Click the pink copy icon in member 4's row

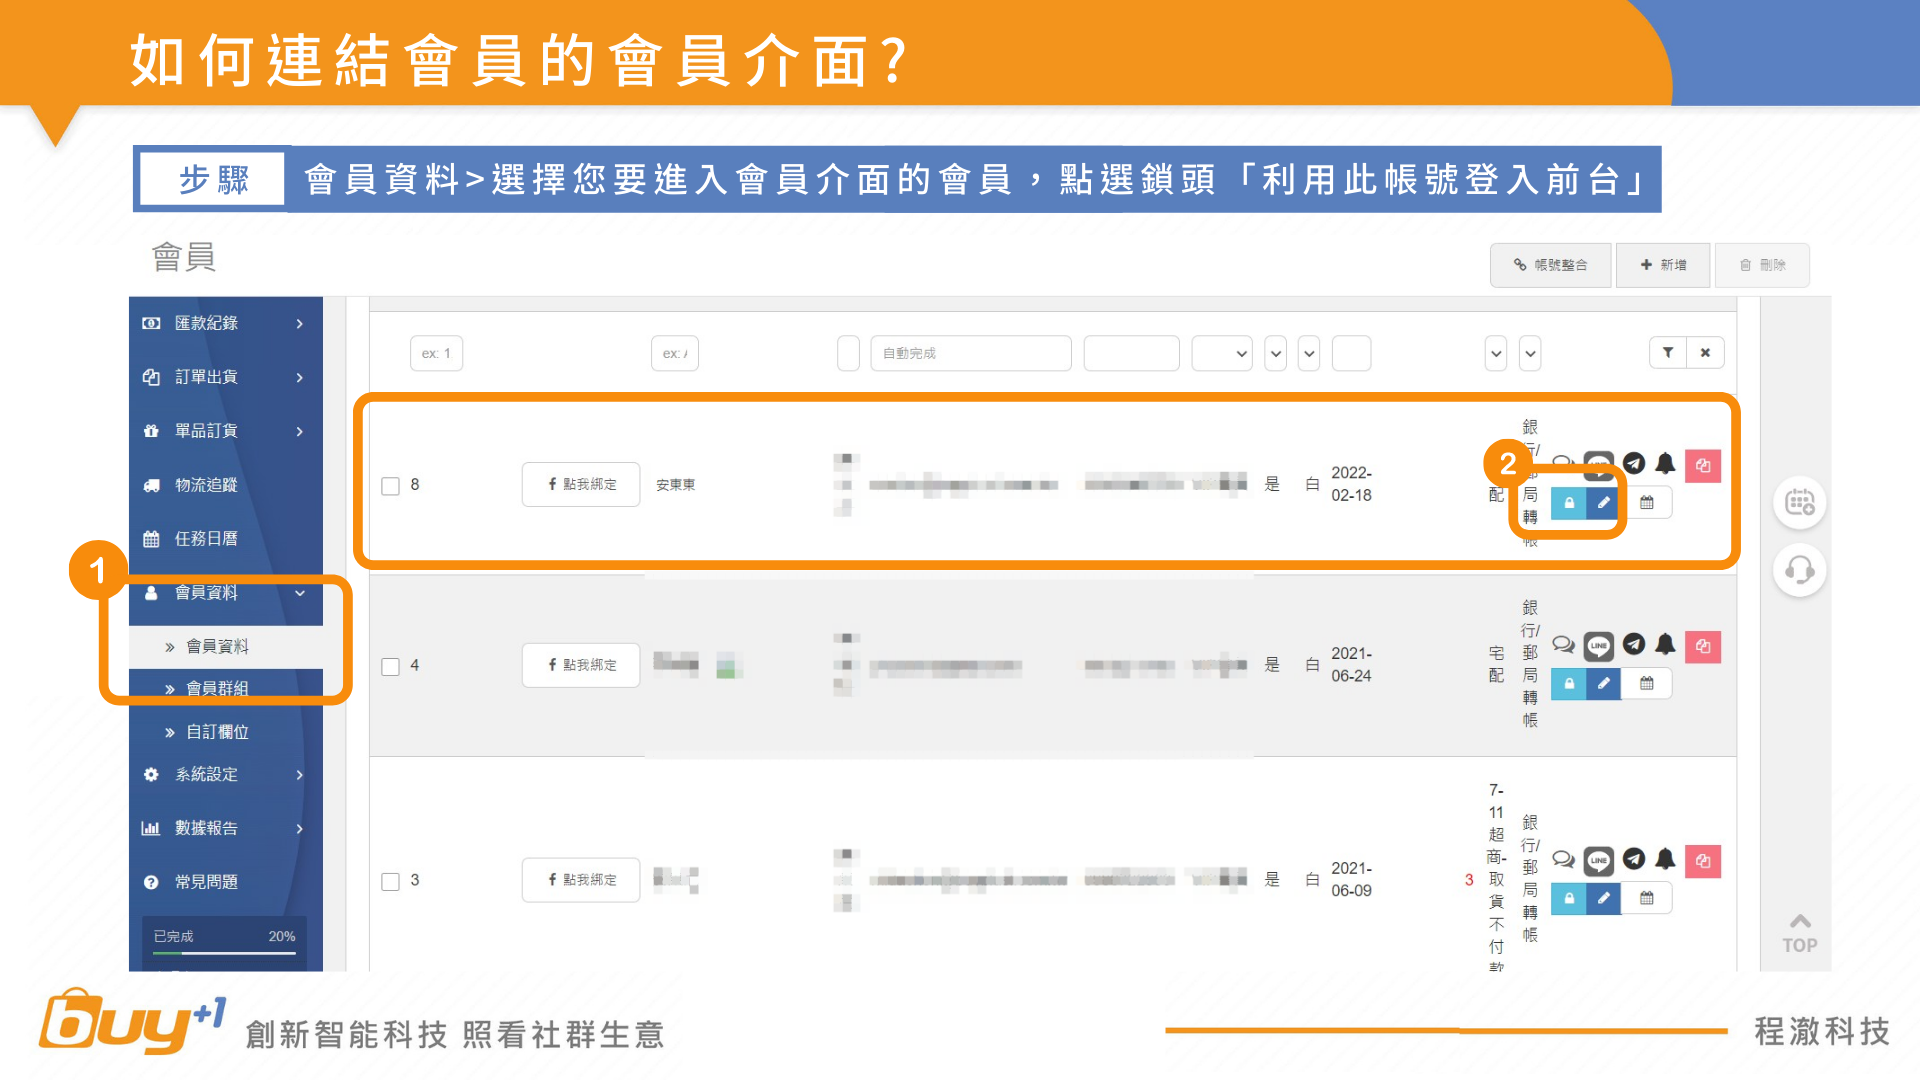(1702, 647)
